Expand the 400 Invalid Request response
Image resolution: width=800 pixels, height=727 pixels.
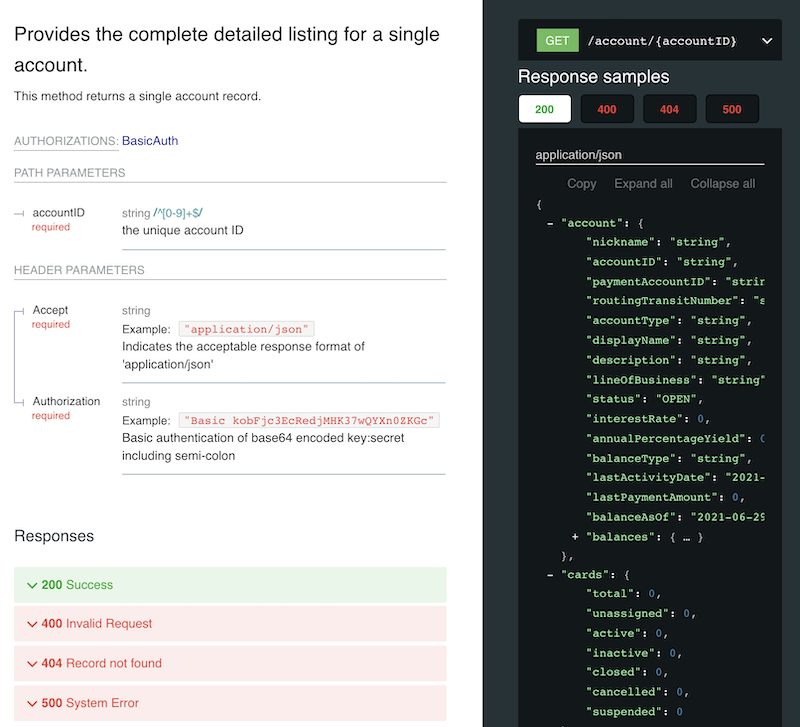click(x=230, y=624)
